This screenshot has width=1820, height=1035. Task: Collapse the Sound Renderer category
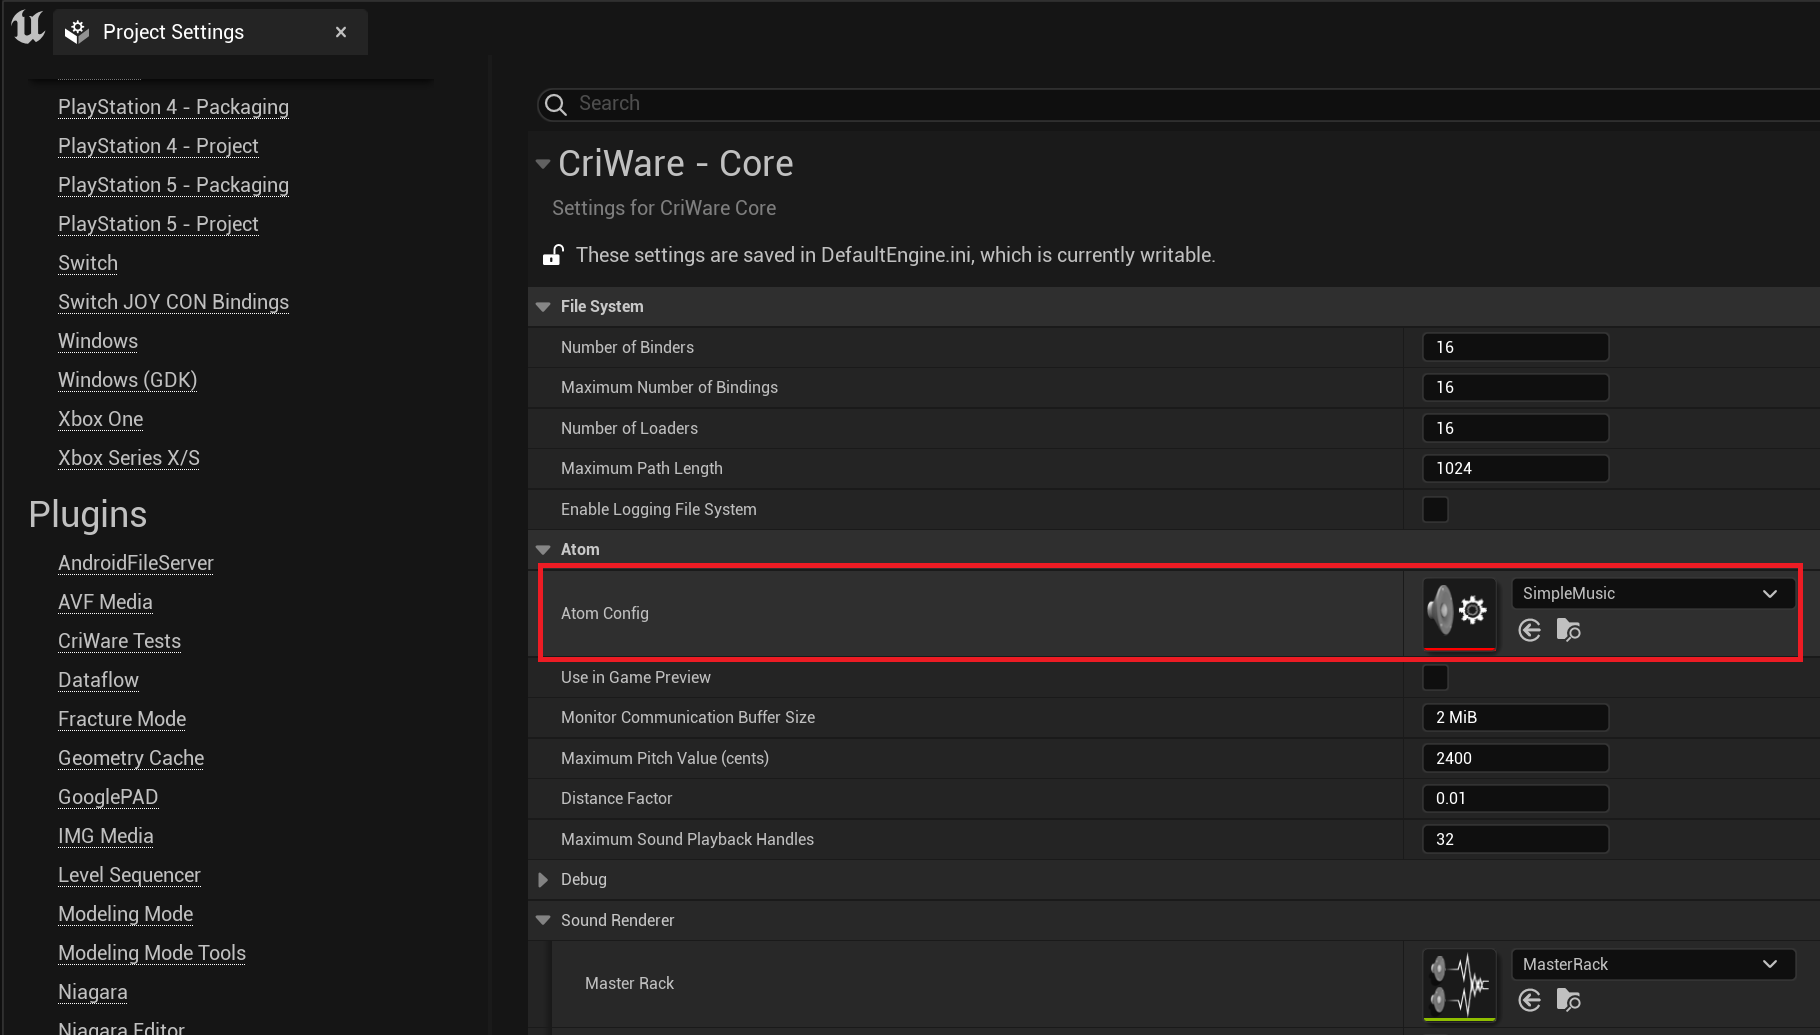543,920
